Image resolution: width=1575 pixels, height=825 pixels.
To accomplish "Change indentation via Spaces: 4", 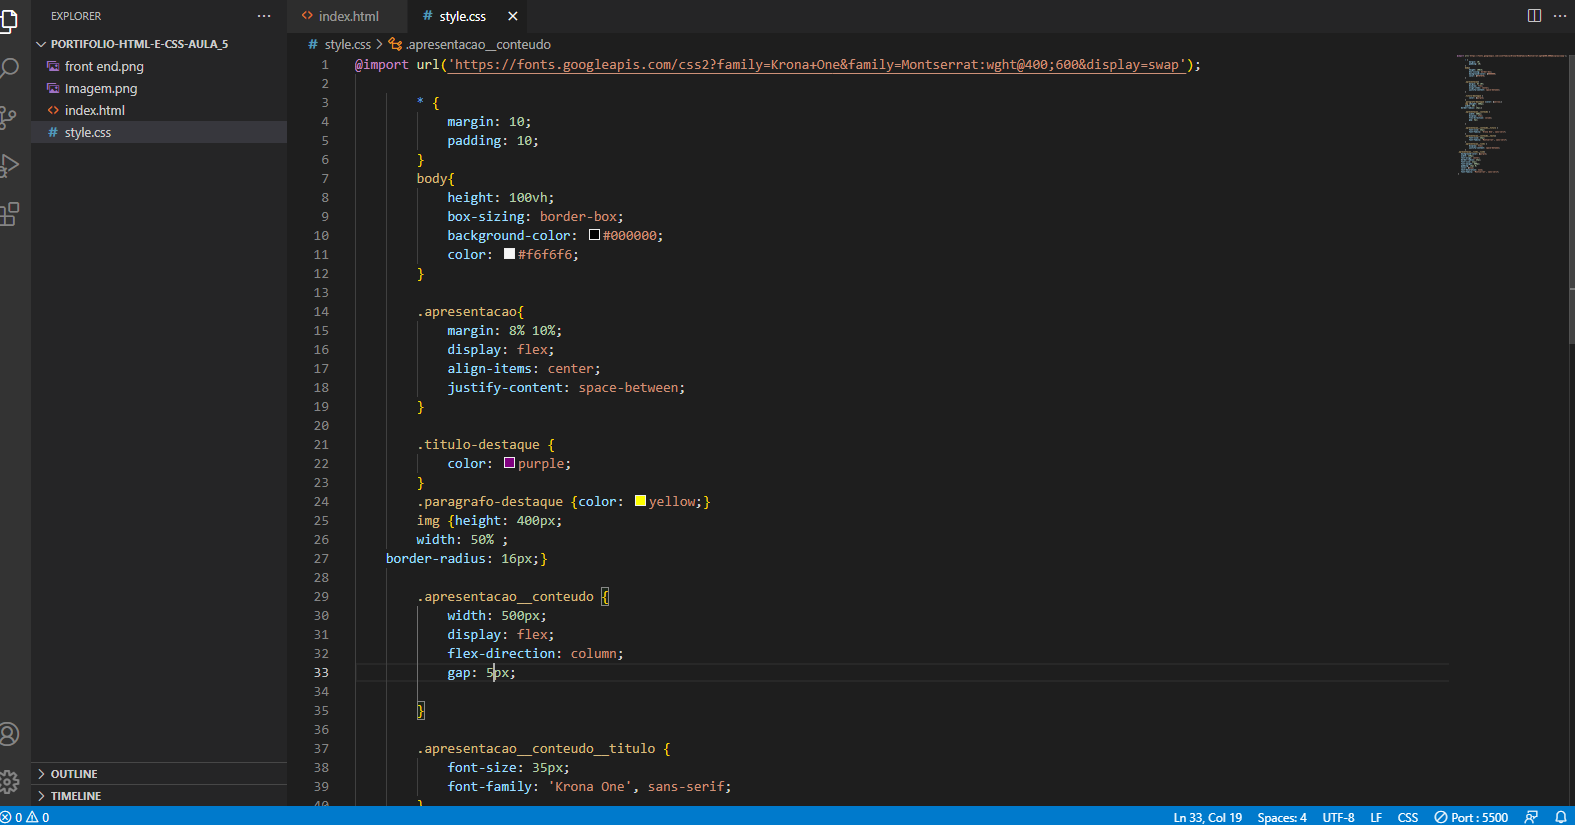I will 1282,817.
